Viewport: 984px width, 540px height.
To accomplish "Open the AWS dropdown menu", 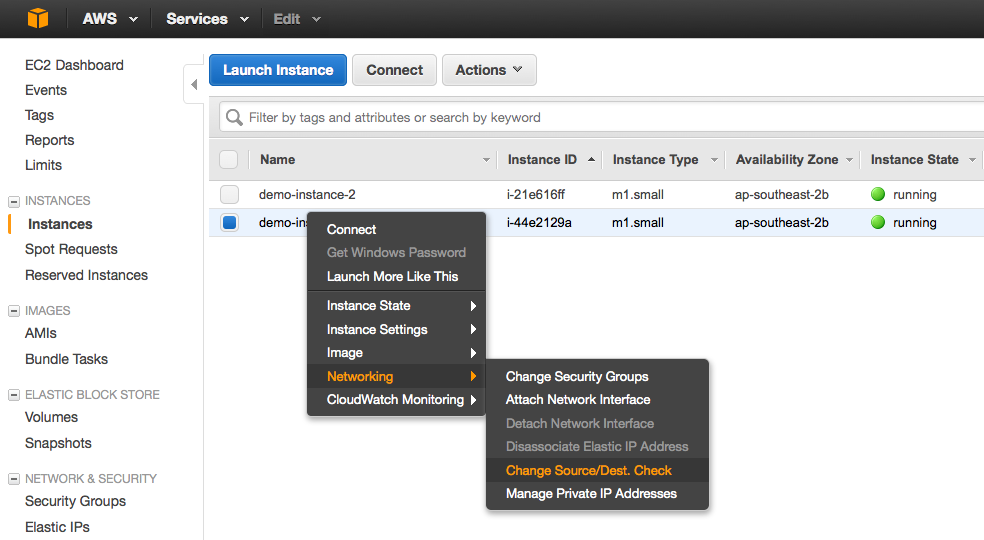I will click(110, 19).
